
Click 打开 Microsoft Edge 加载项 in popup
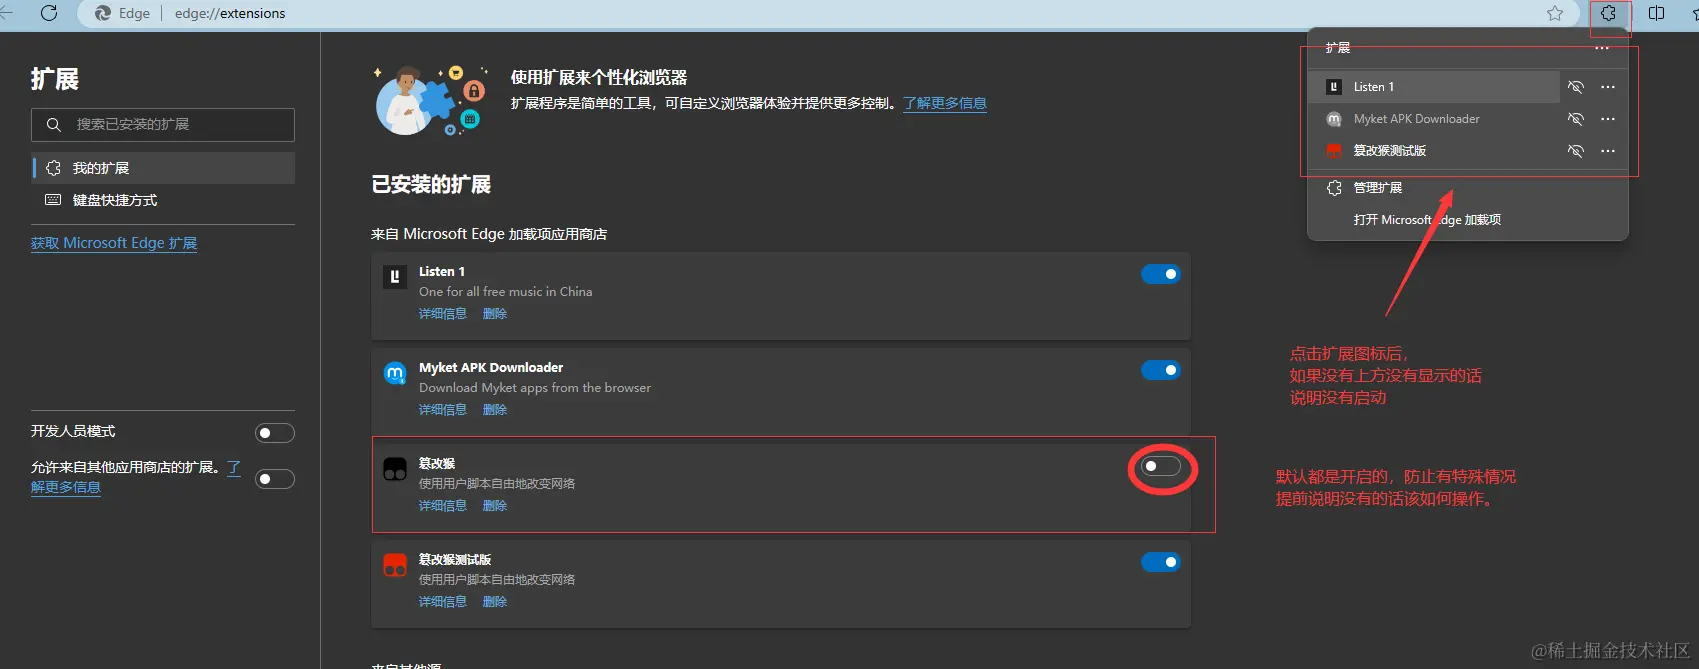click(x=1468, y=220)
